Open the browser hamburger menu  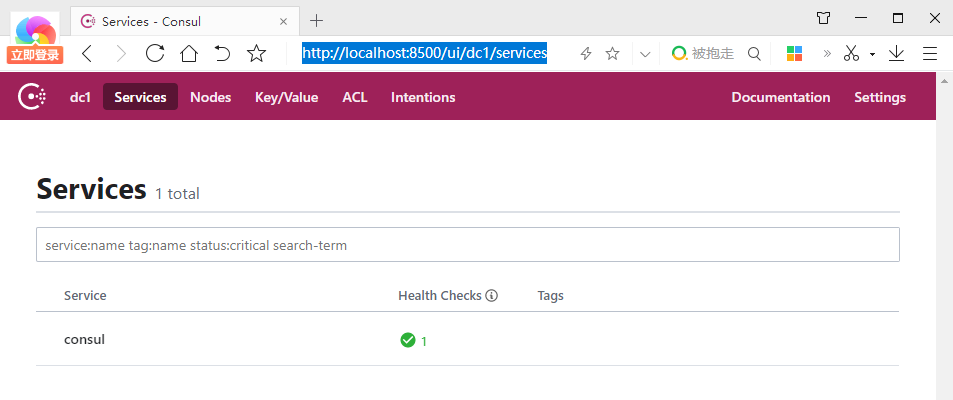tap(930, 53)
